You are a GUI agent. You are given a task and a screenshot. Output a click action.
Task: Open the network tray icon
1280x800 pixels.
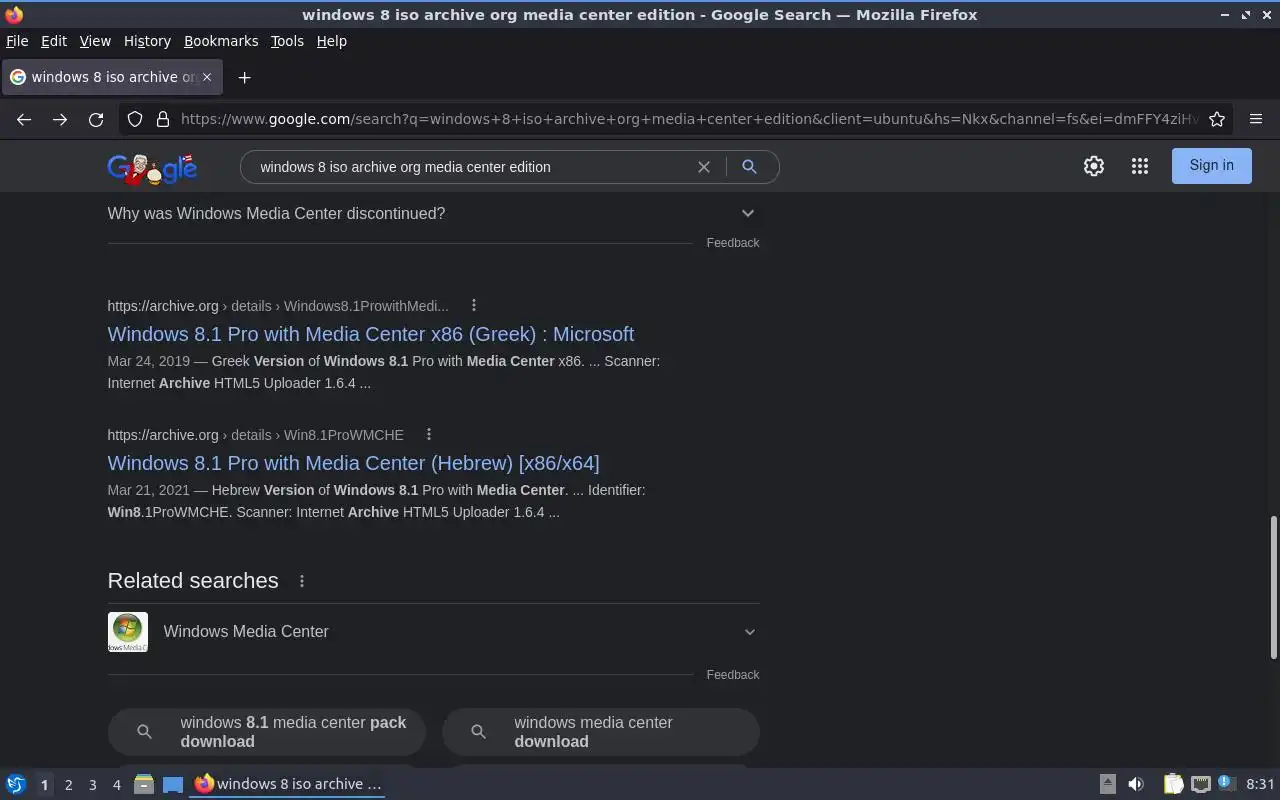(1201, 784)
